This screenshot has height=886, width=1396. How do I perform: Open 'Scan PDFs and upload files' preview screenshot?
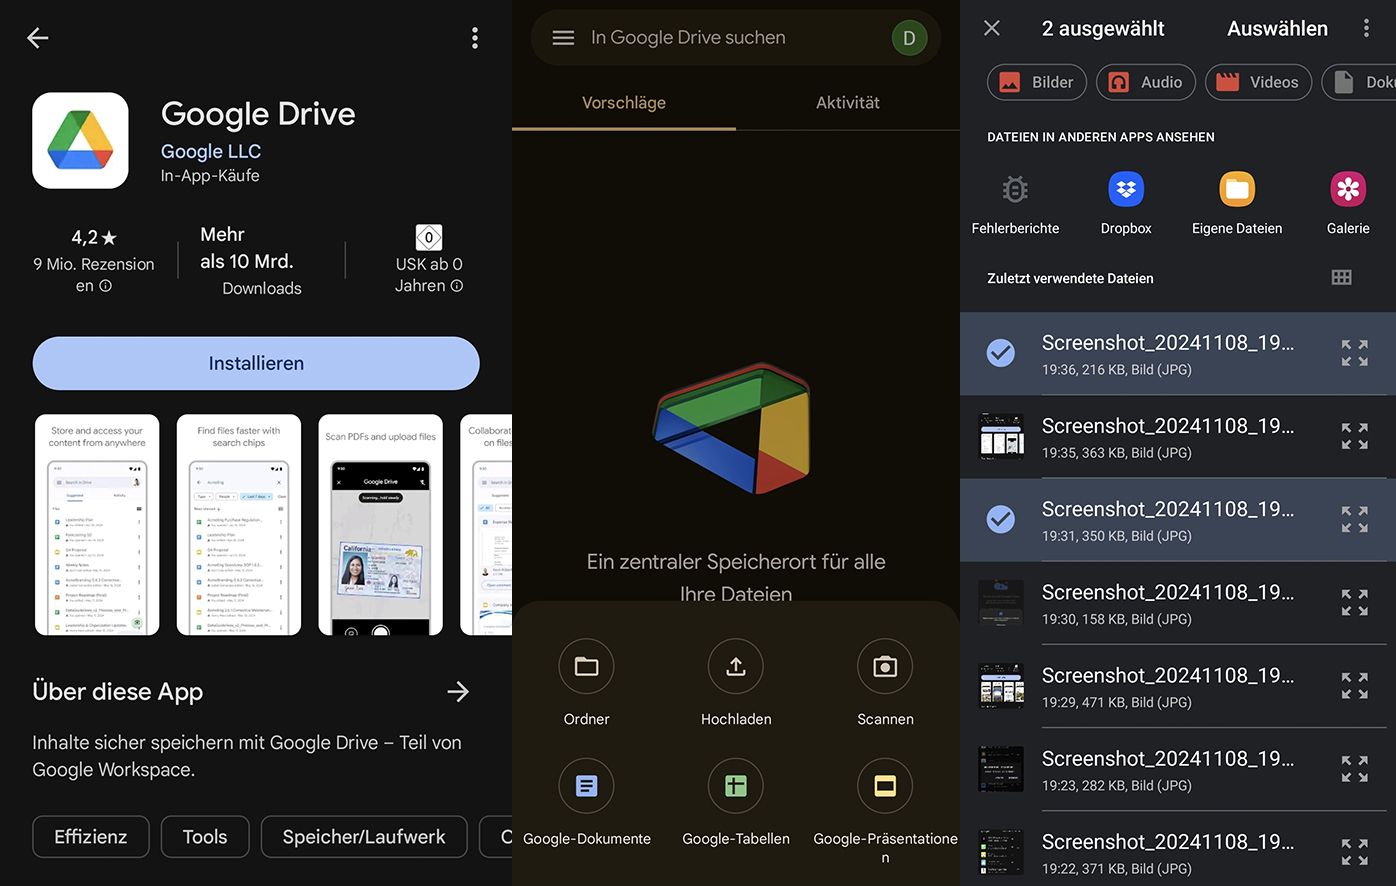(x=381, y=525)
